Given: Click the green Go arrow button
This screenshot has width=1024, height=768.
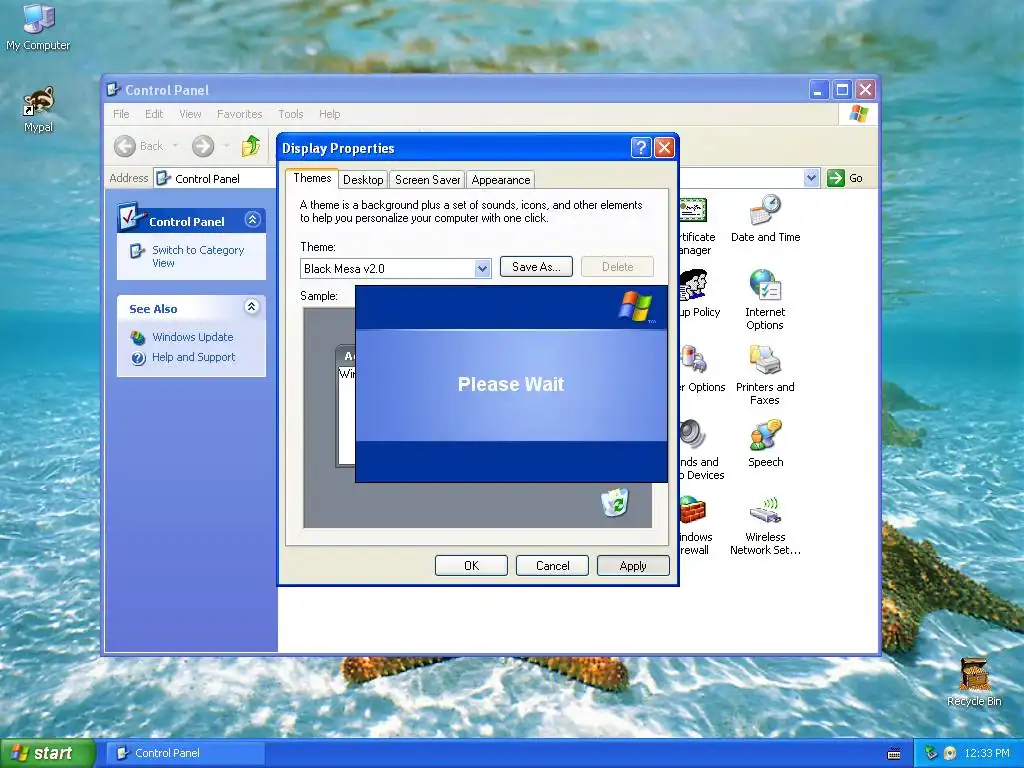Looking at the screenshot, I should pyautogui.click(x=835, y=178).
